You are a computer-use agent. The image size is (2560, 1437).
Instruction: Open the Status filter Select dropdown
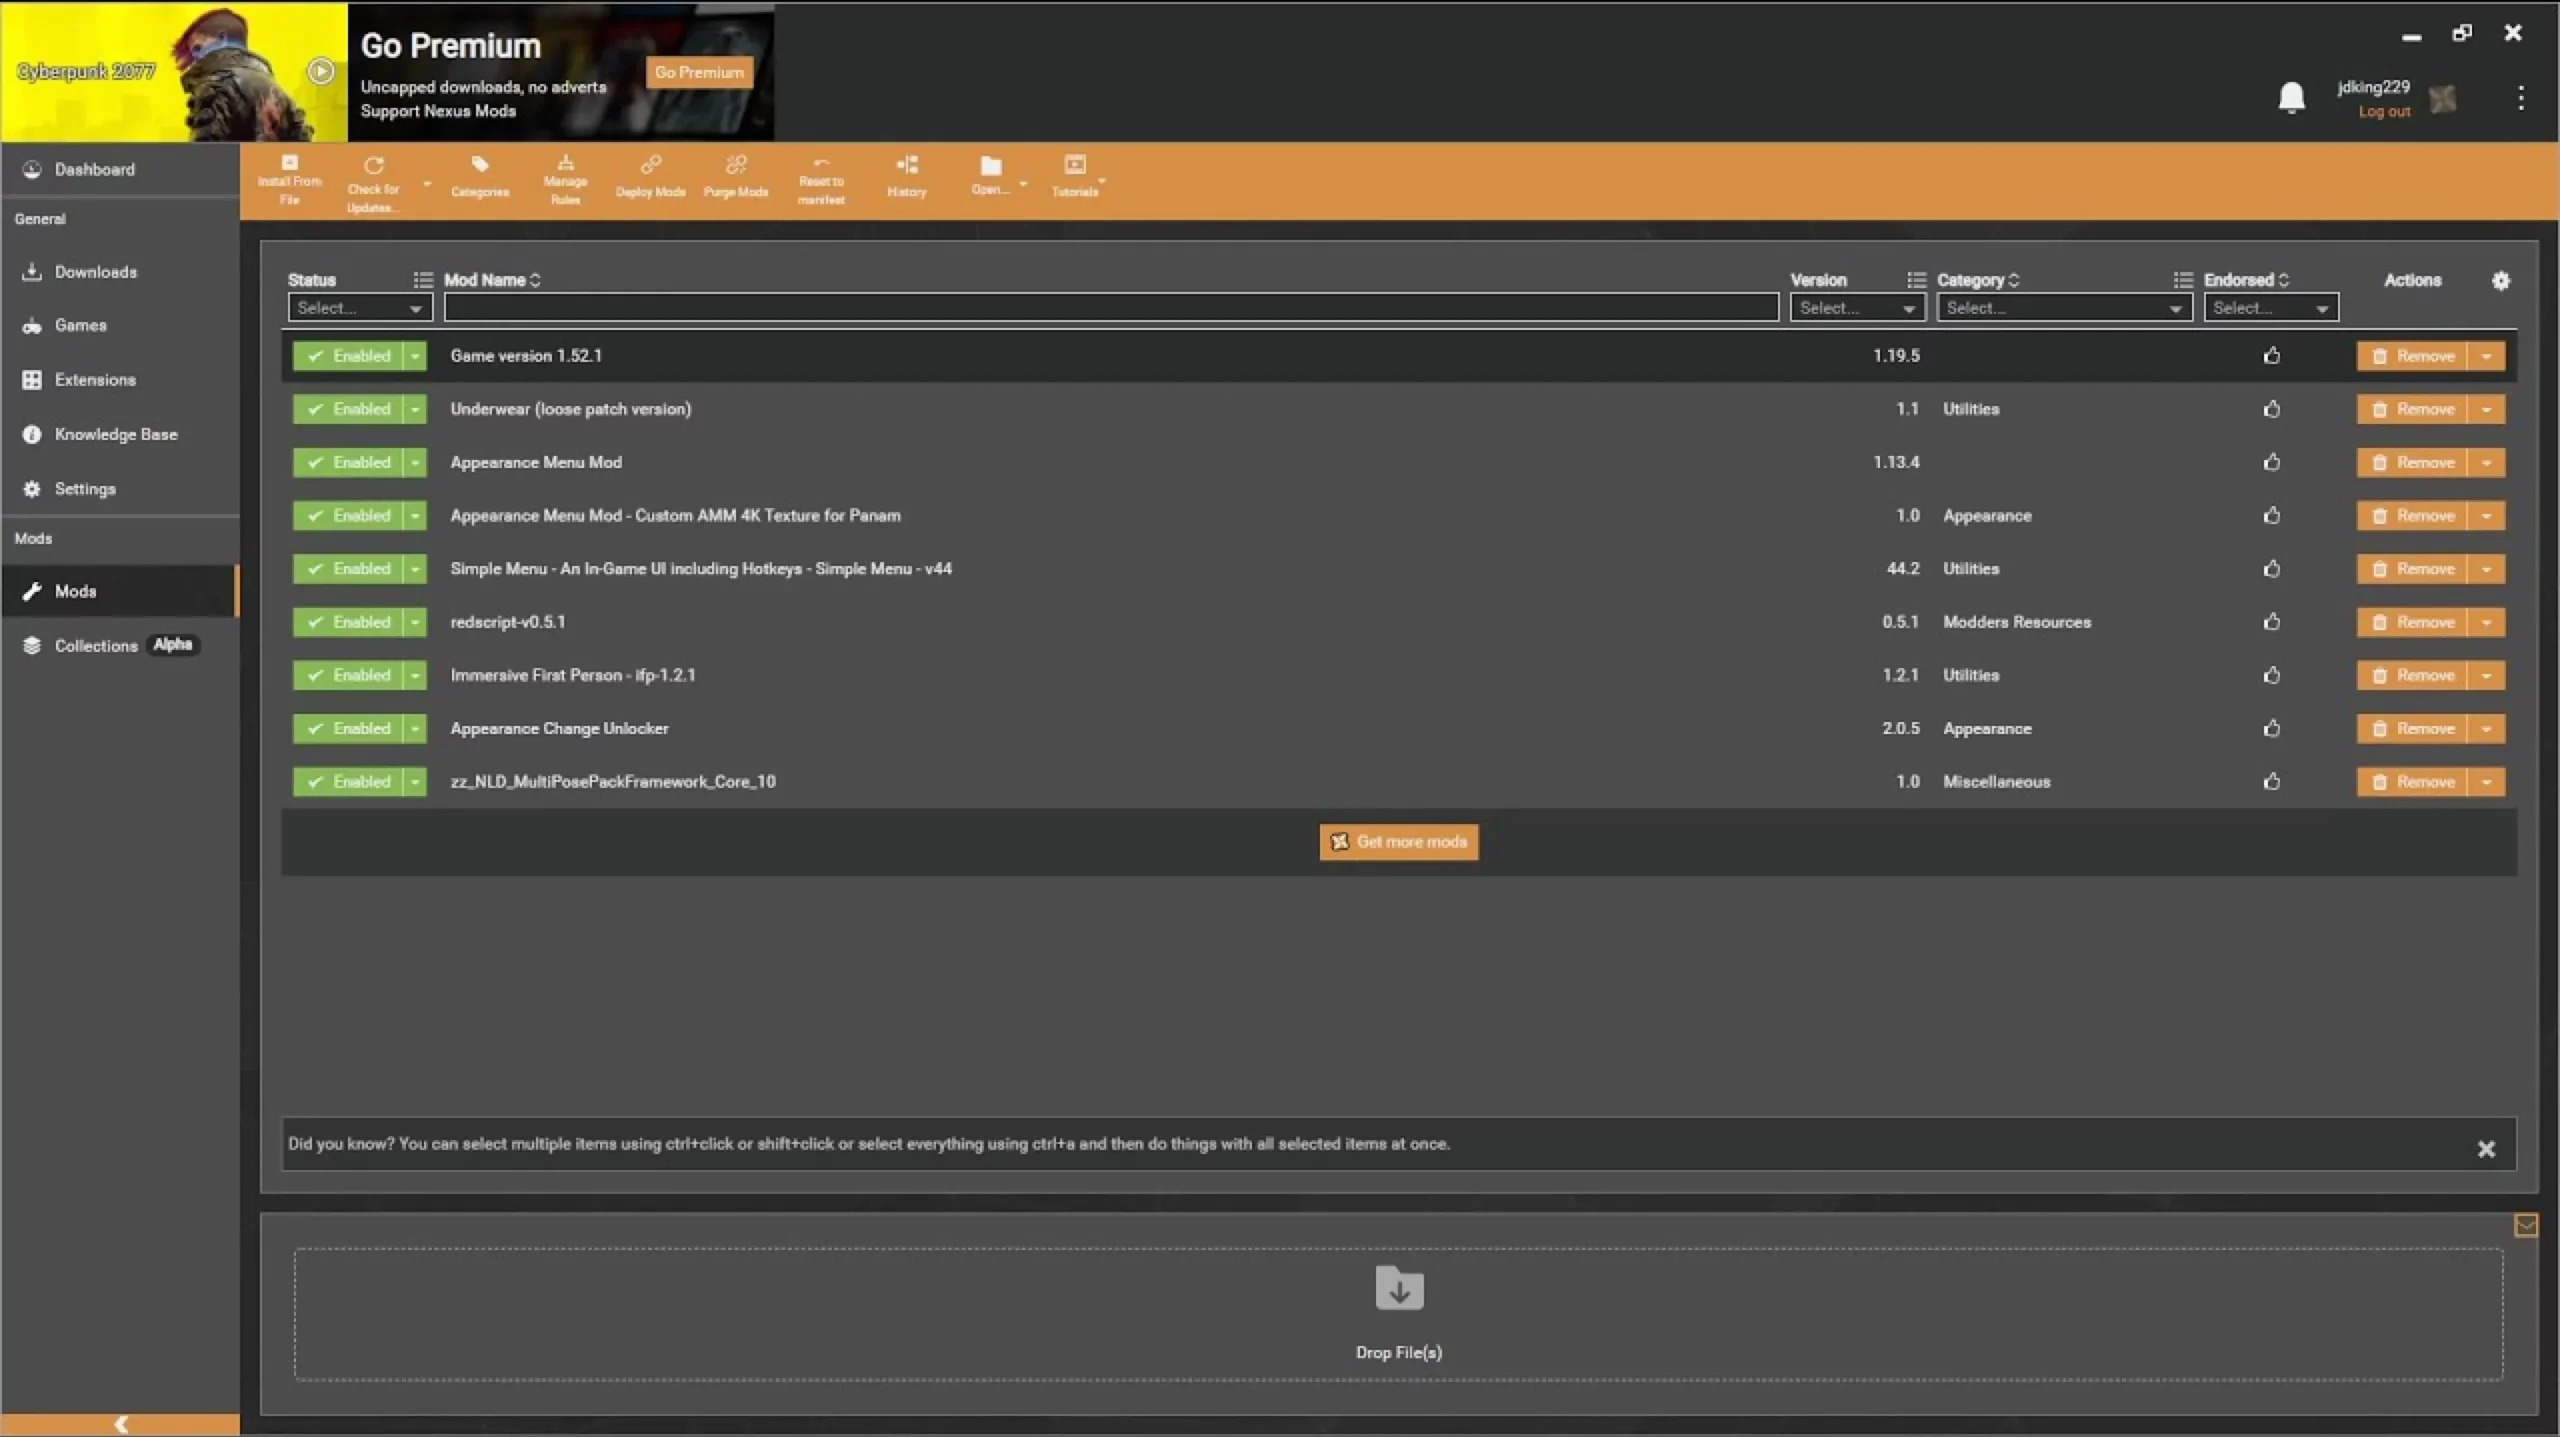pos(360,308)
